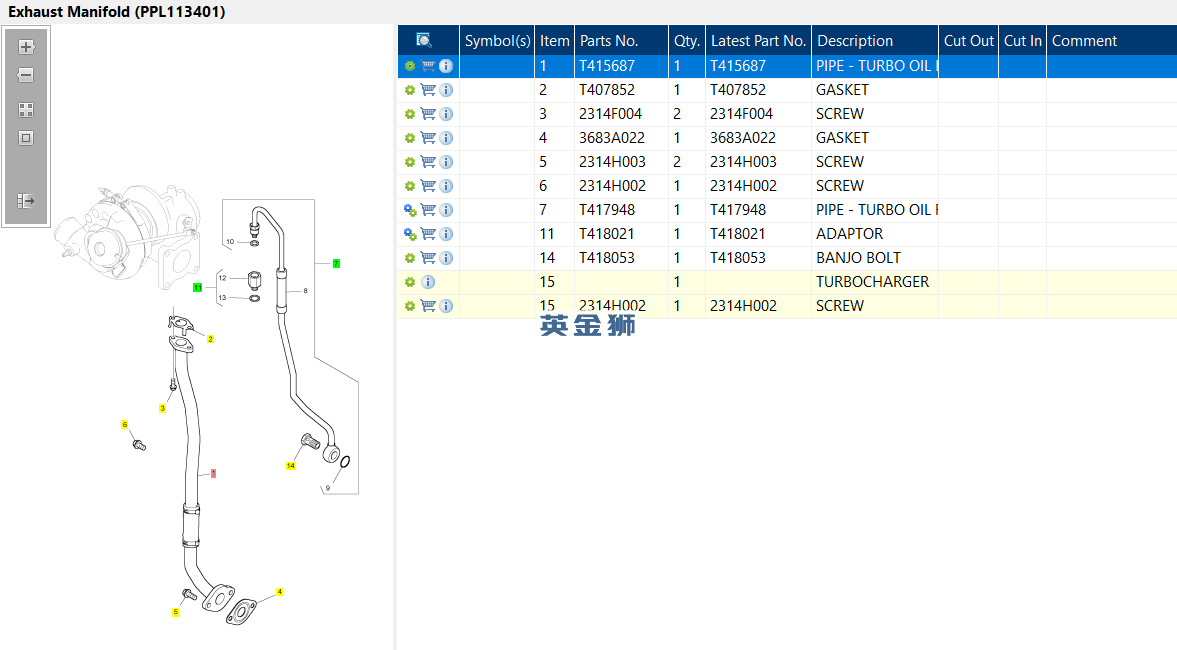Screen dimensions: 1177x650
Task: Click info icon on TURBOCHARGER row
Action: (428, 282)
